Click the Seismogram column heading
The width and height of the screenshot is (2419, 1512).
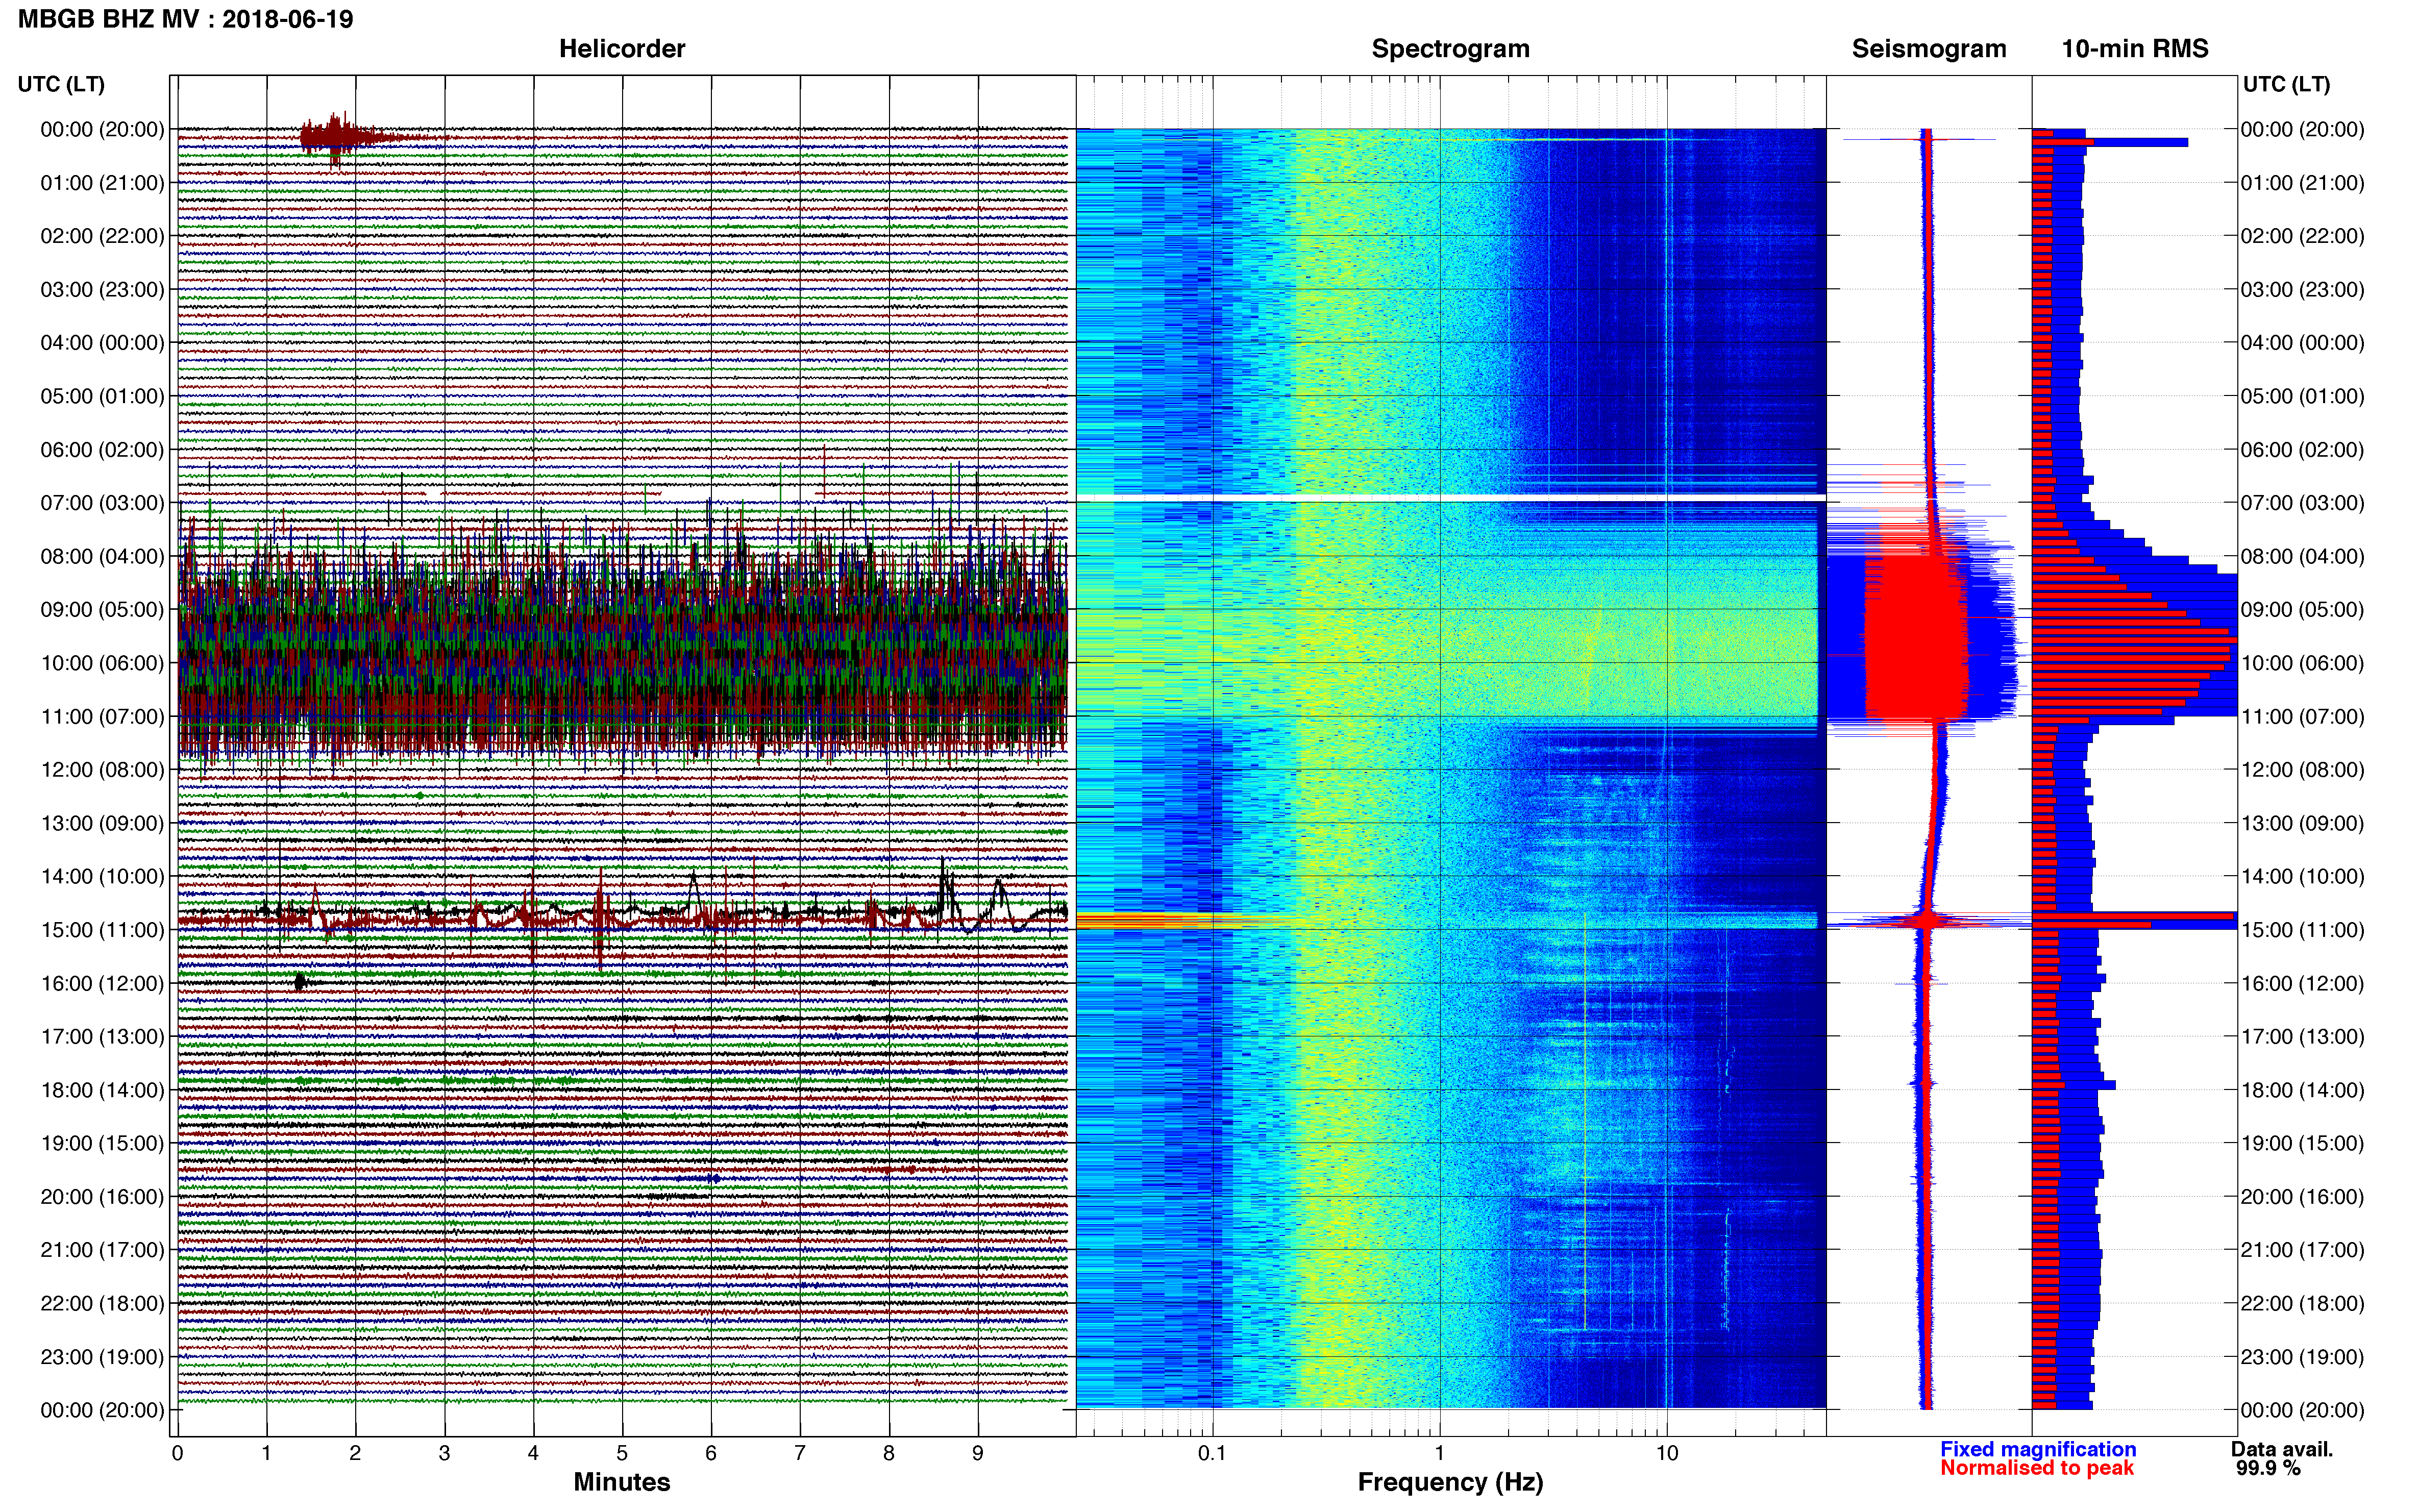[1929, 49]
